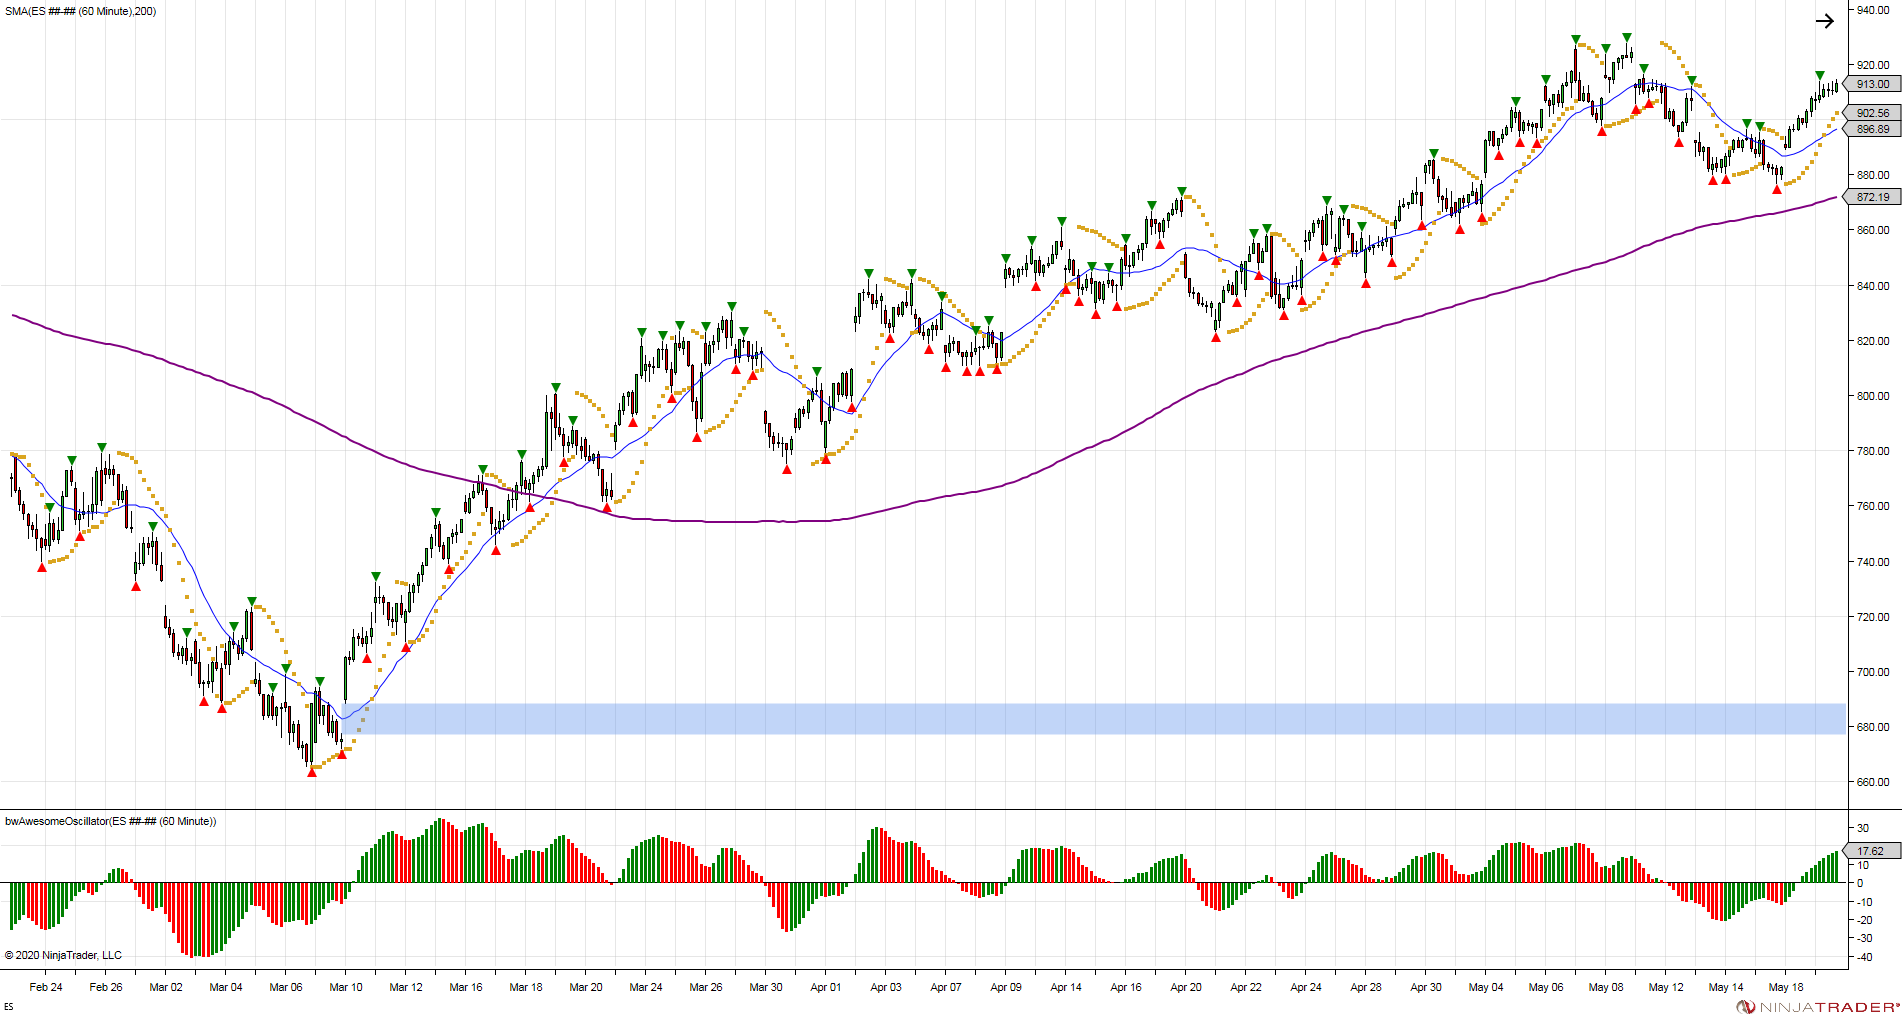The image size is (1902, 1016).
Task: Click the Apr 24 date label
Action: [x=1306, y=987]
